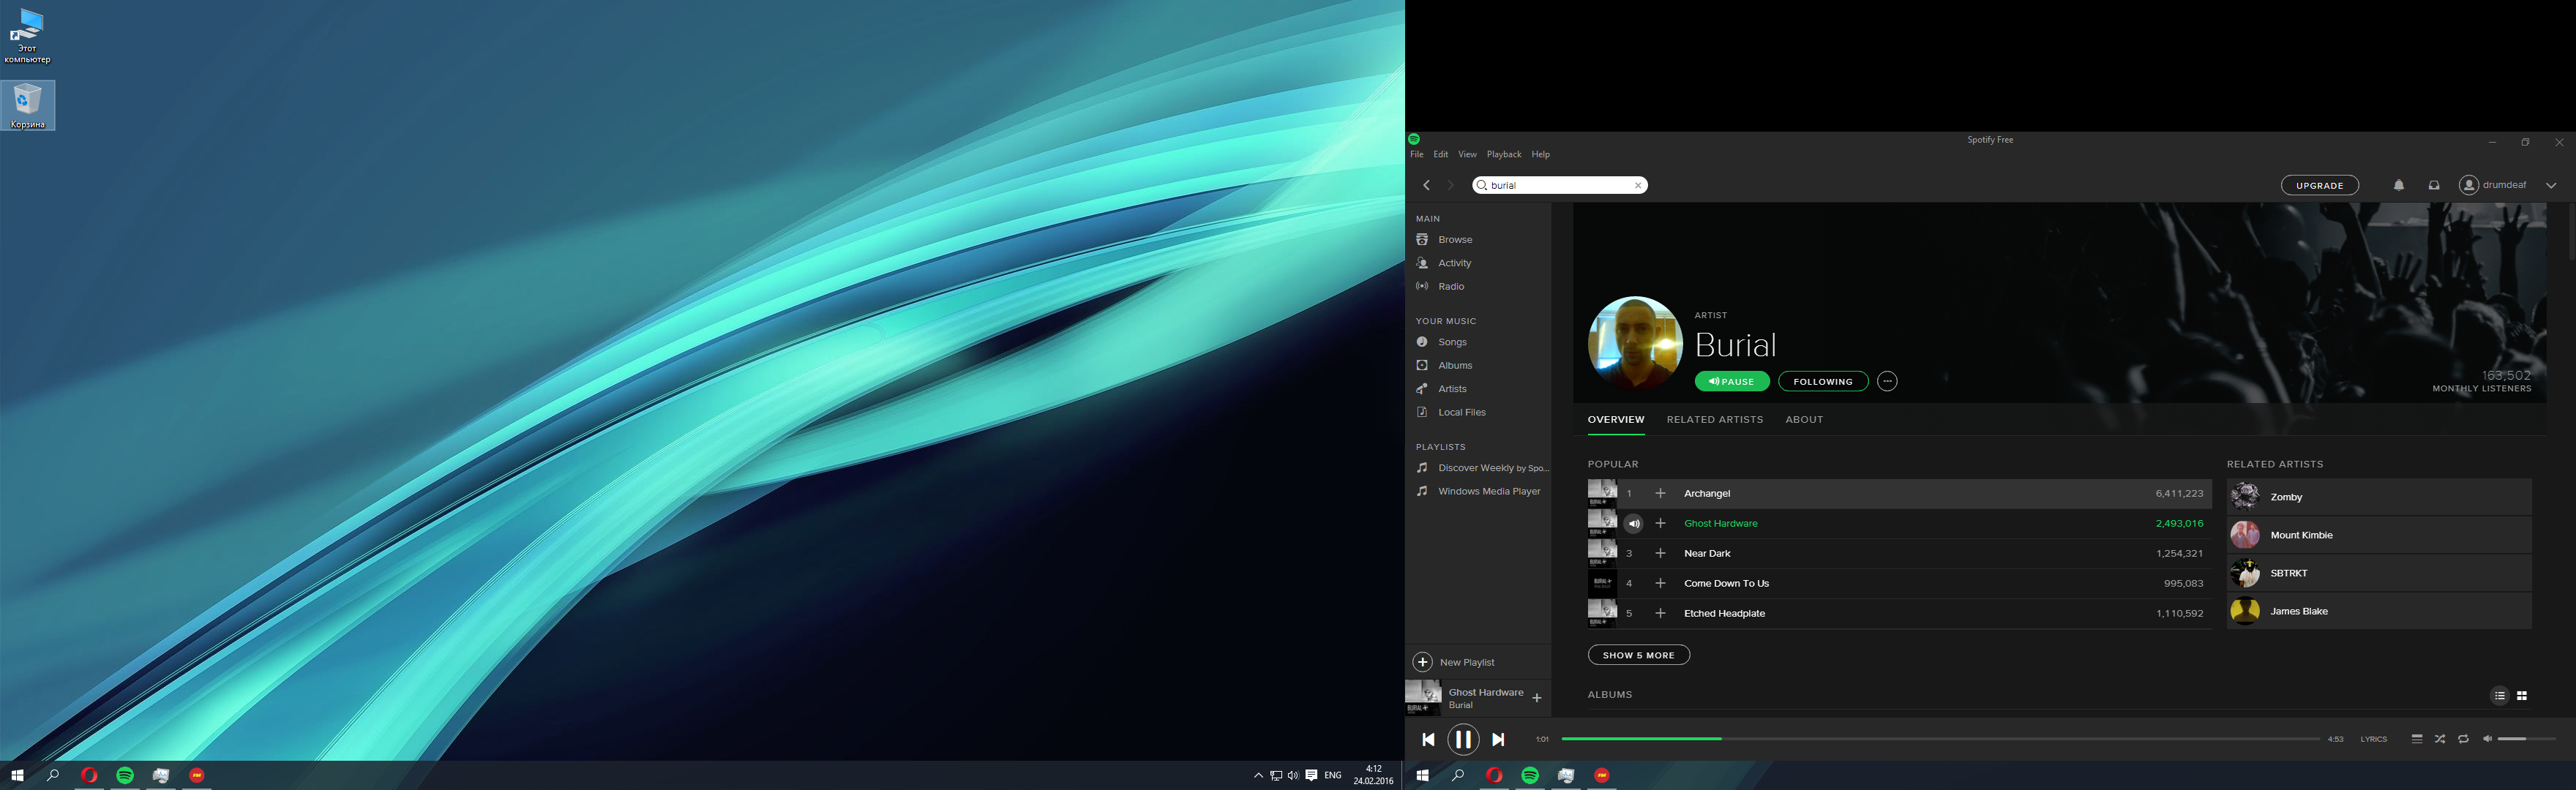The width and height of the screenshot is (2576, 790).
Task: Open the Edit menu
Action: [x=1440, y=155]
